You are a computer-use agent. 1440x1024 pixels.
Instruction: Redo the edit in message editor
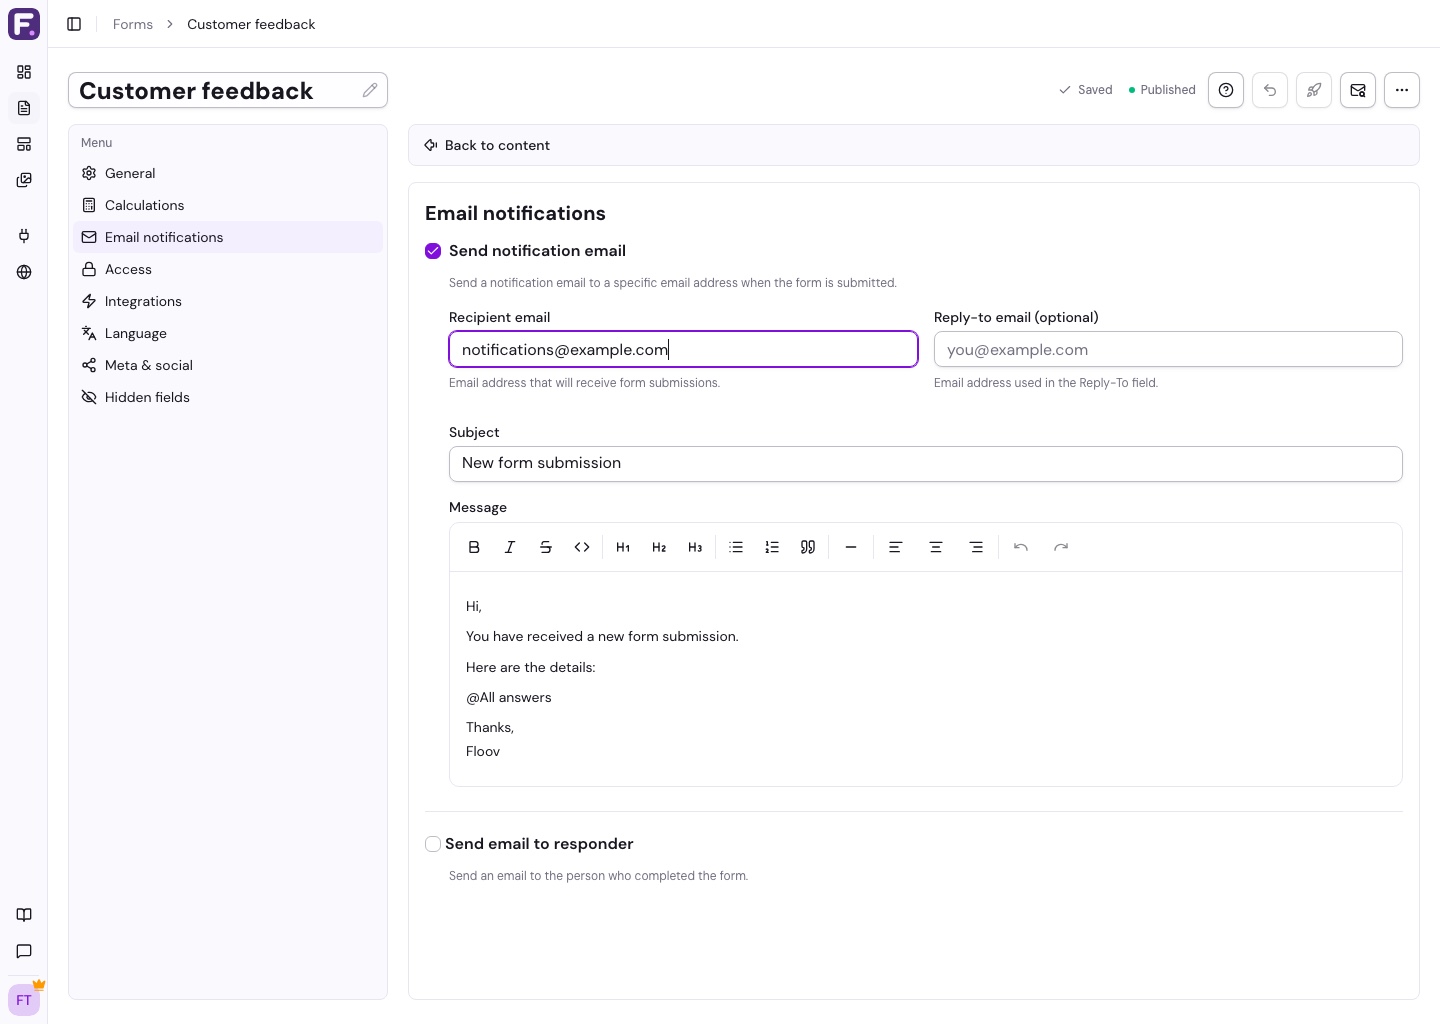(1061, 547)
